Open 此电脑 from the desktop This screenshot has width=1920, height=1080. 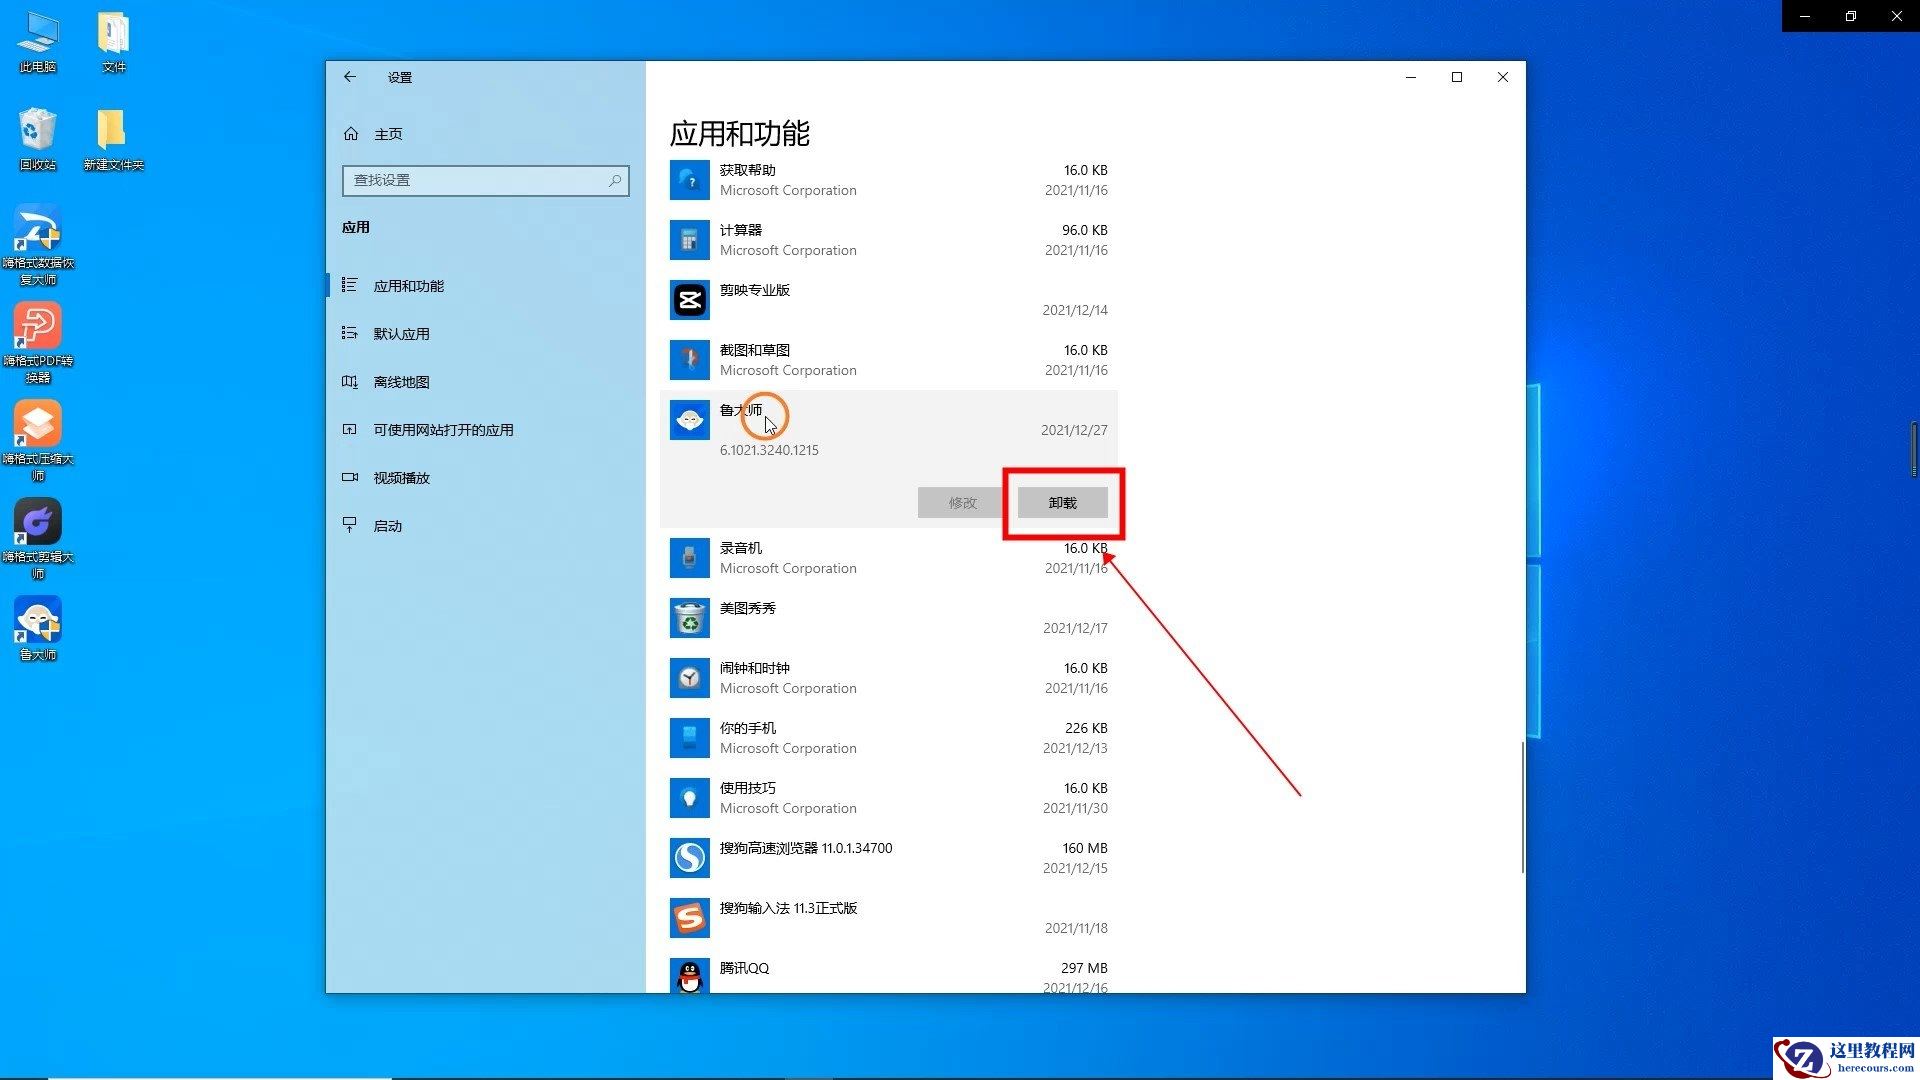(x=37, y=30)
